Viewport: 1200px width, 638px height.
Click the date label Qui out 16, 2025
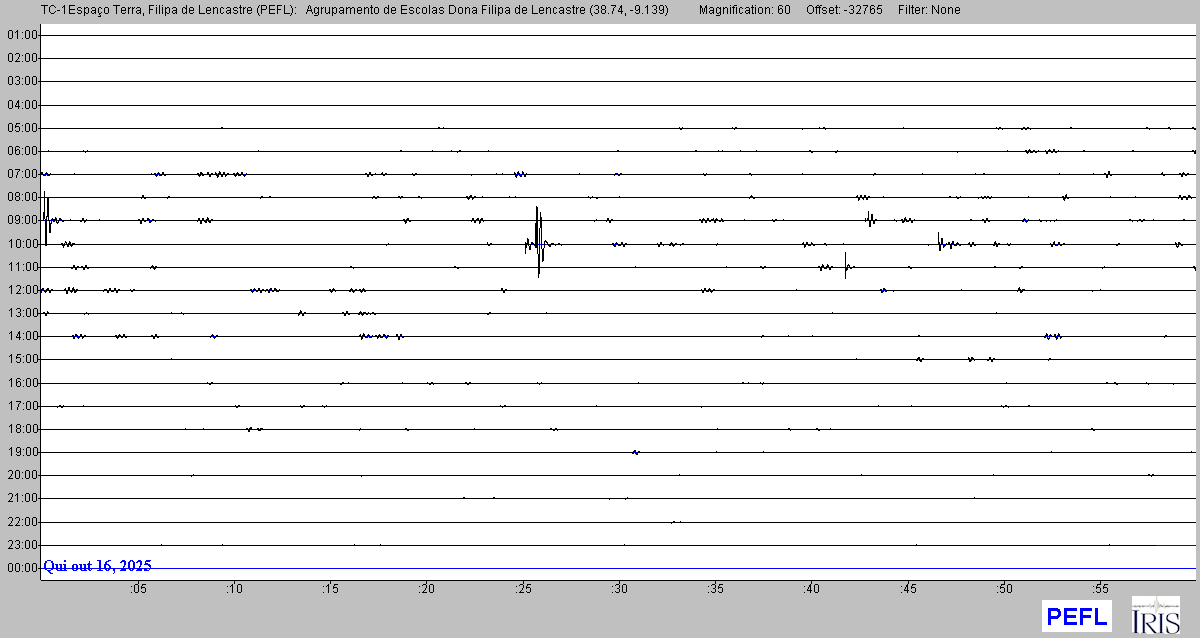98,566
